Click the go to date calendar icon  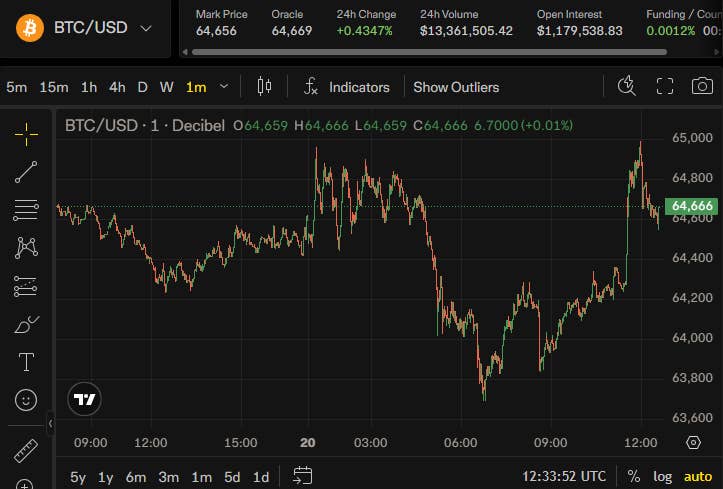point(303,476)
